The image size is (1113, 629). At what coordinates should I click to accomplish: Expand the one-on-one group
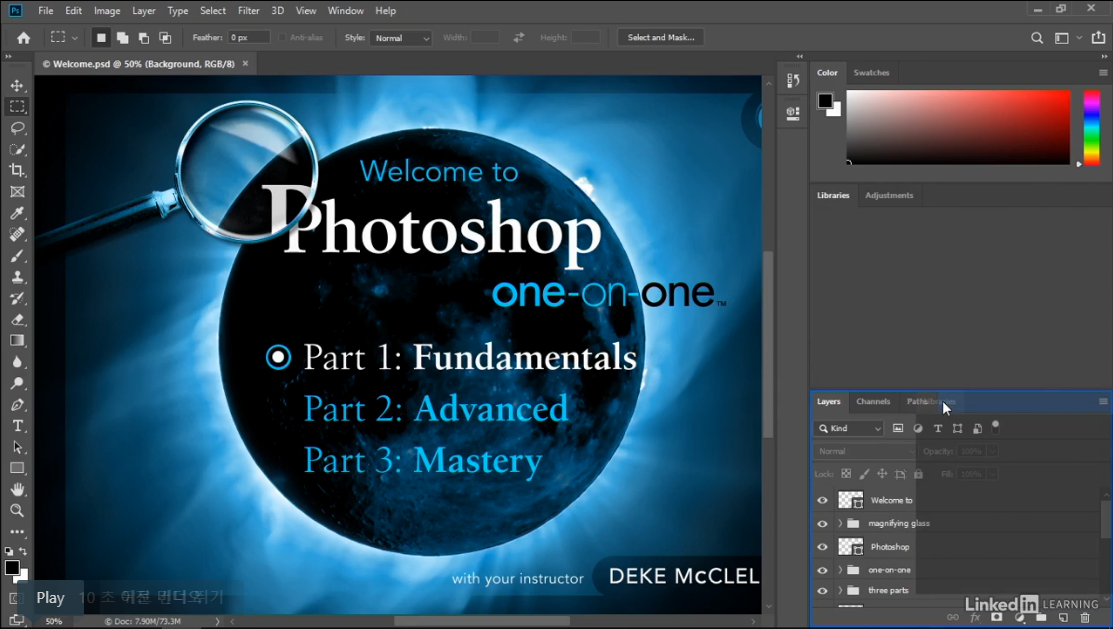(840, 570)
